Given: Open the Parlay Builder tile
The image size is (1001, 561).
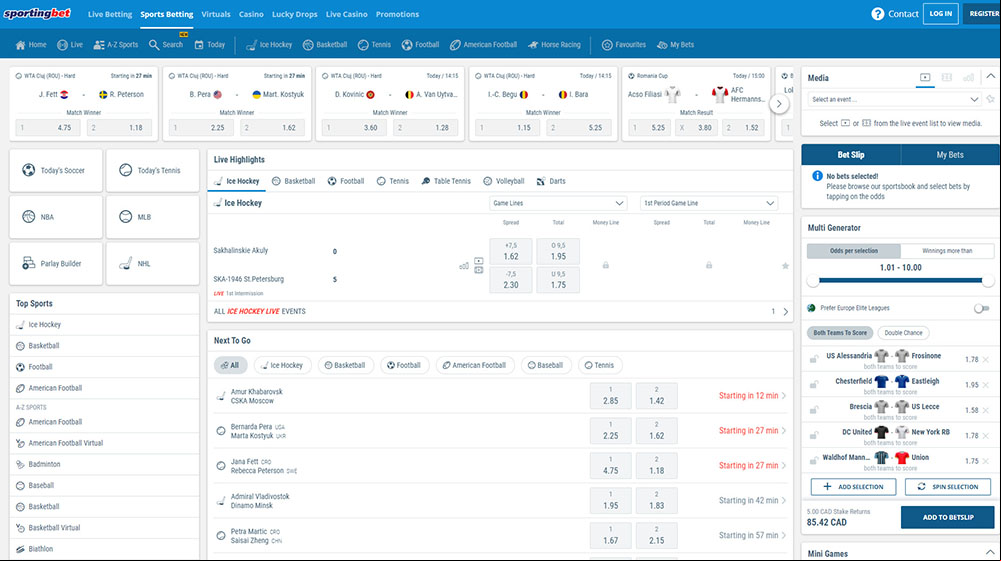Looking at the screenshot, I should pyautogui.click(x=56, y=264).
